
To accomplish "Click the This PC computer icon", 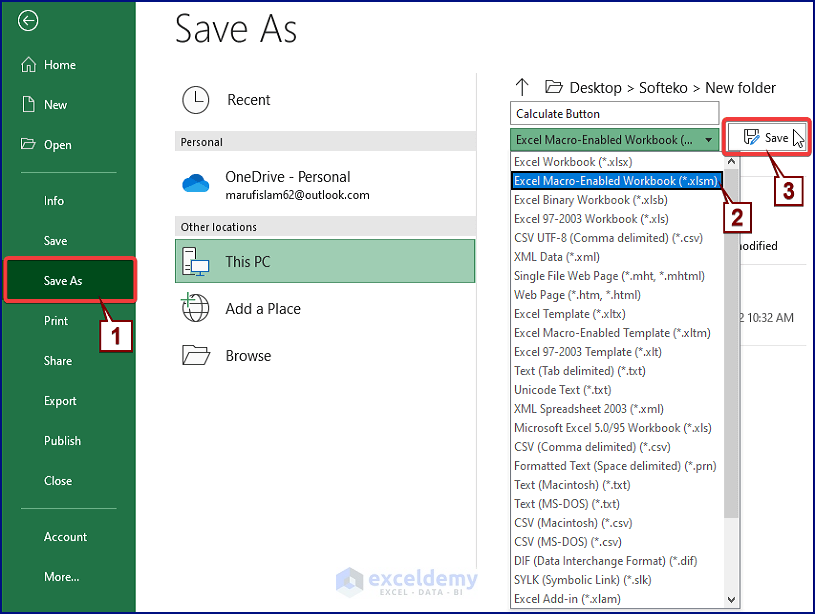I will tap(195, 262).
